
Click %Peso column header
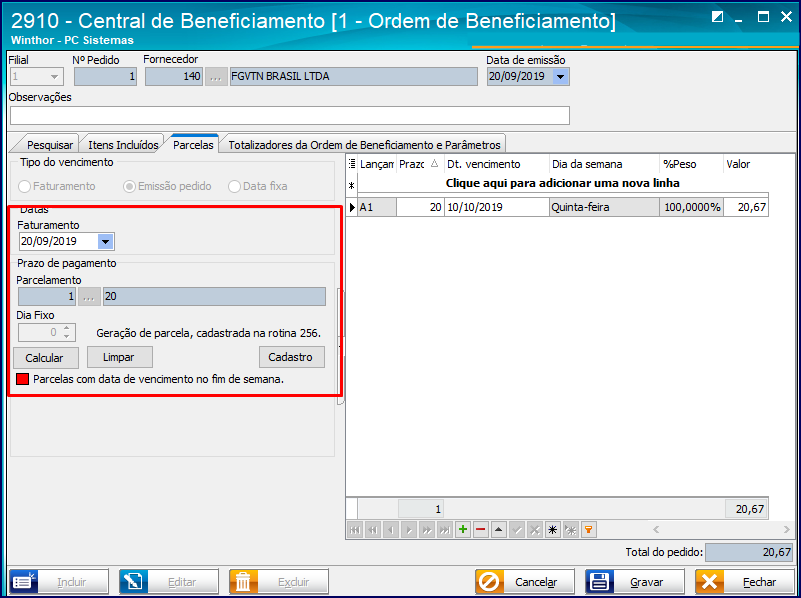(x=691, y=164)
